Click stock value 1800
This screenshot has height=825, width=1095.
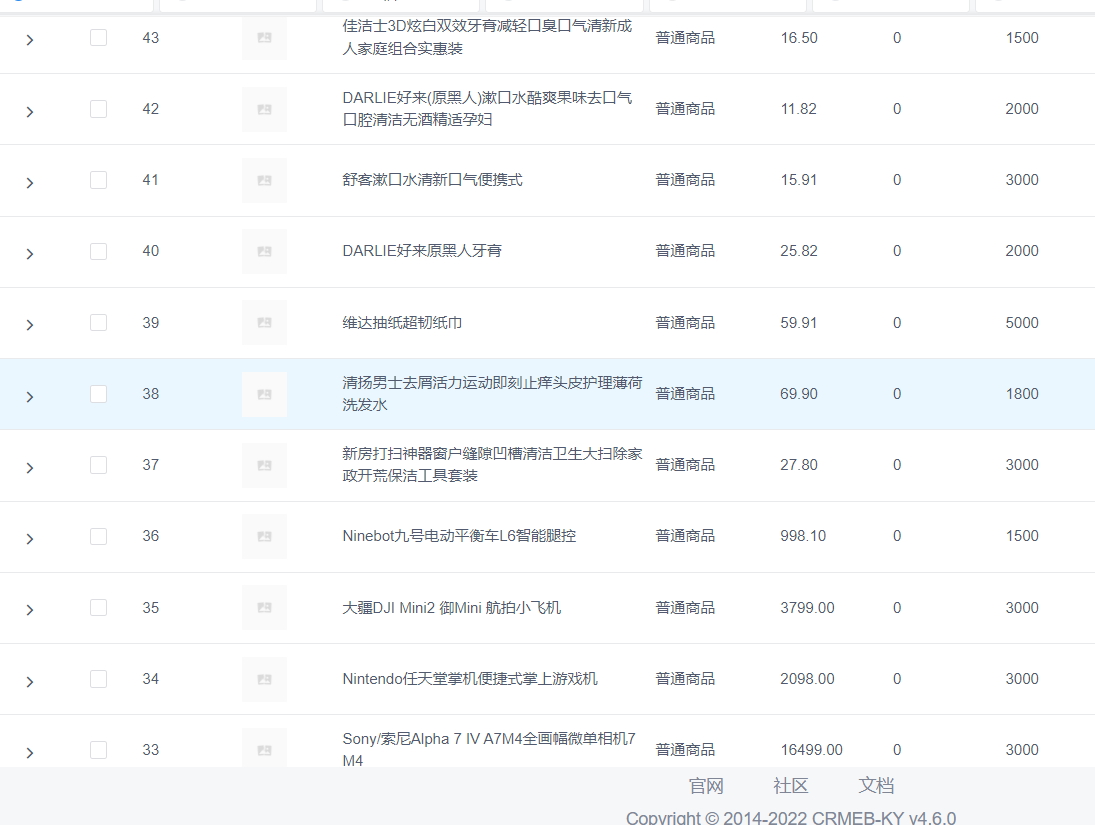point(1022,394)
